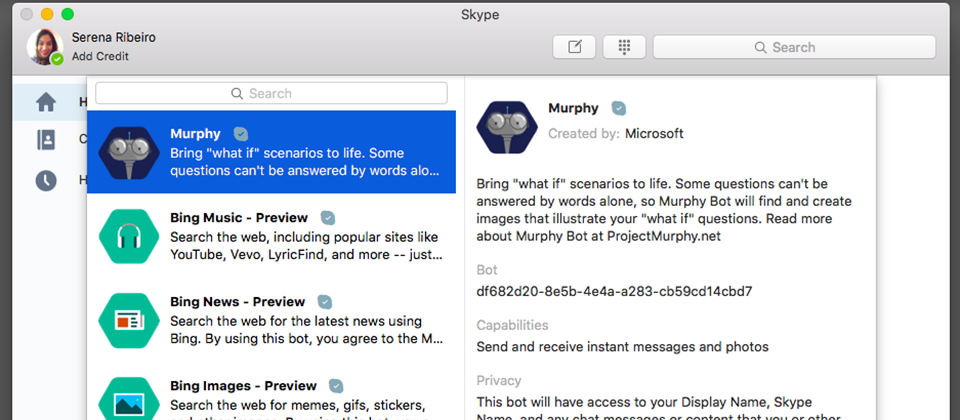Select the Home icon in sidebar

point(46,102)
